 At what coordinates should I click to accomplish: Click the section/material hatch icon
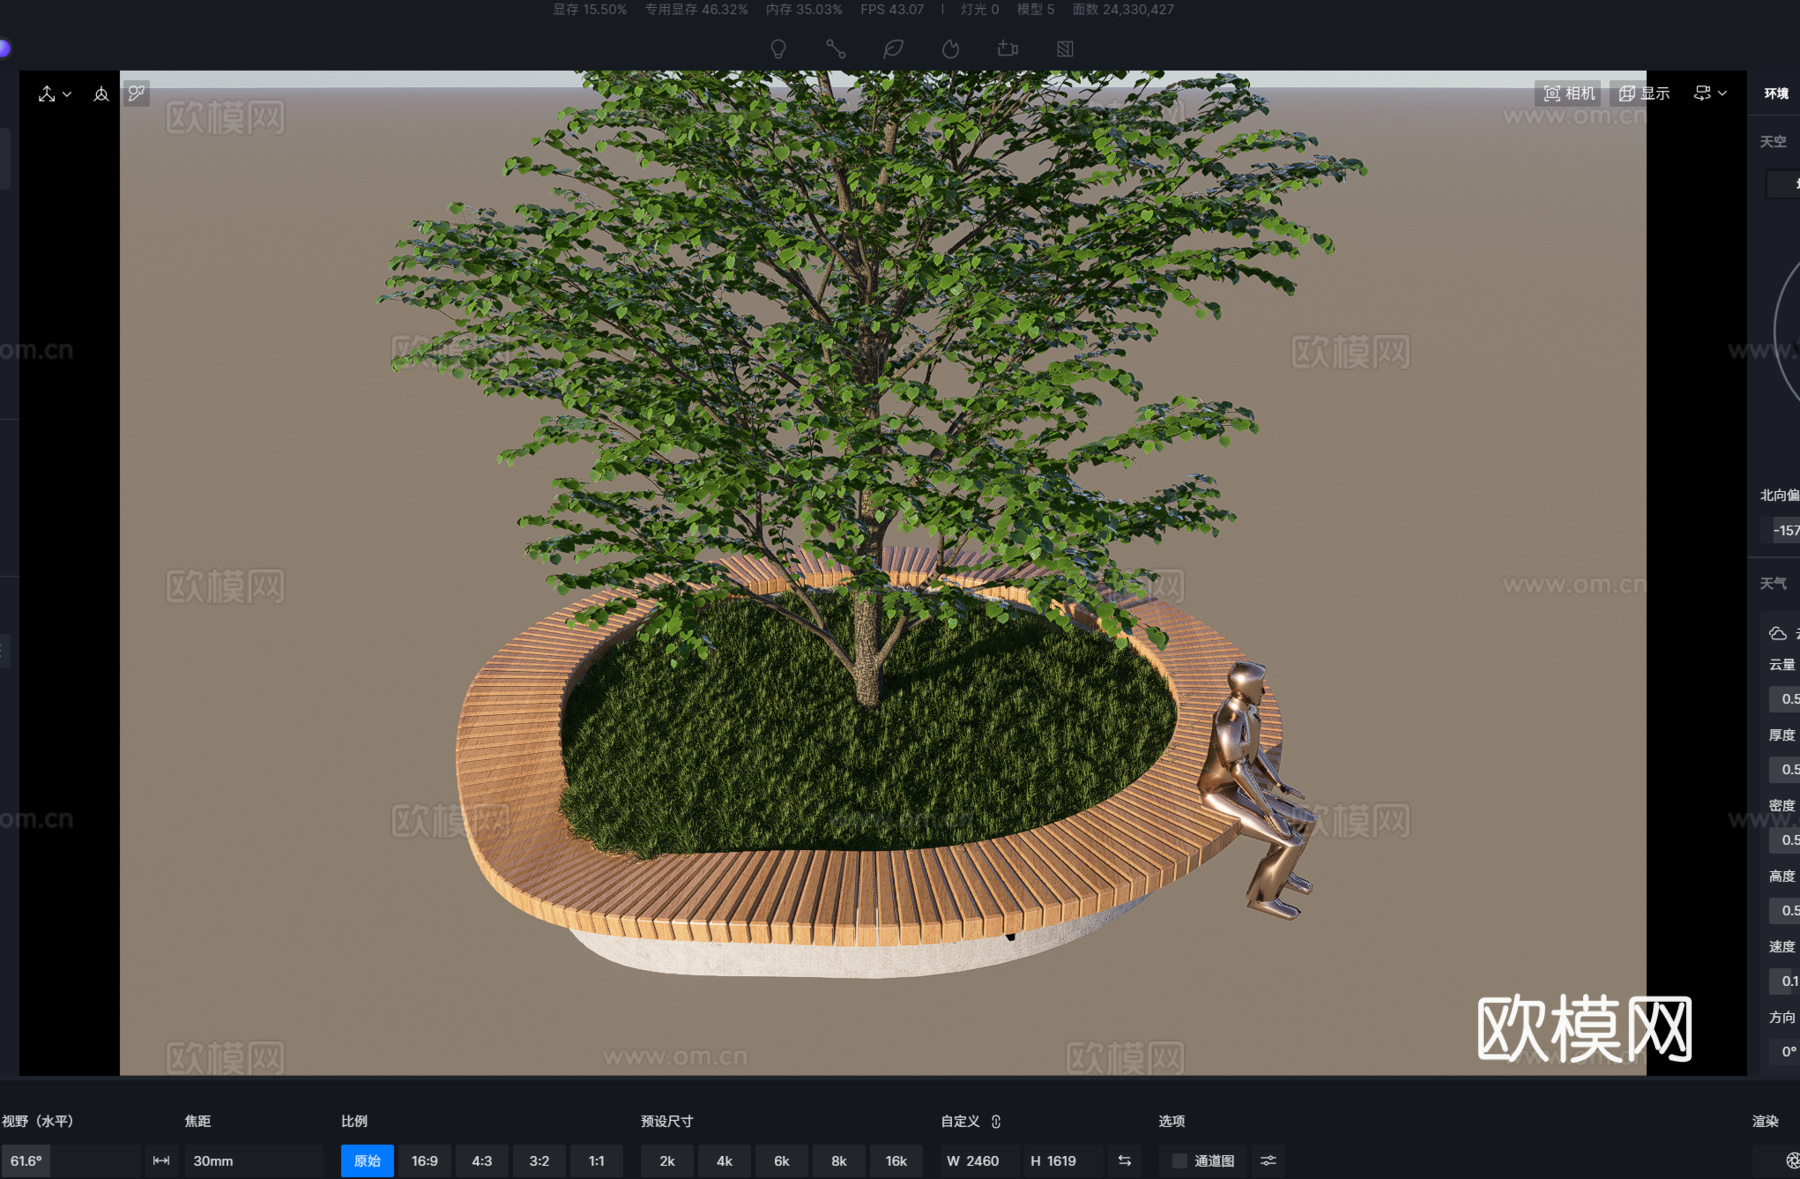point(1065,49)
